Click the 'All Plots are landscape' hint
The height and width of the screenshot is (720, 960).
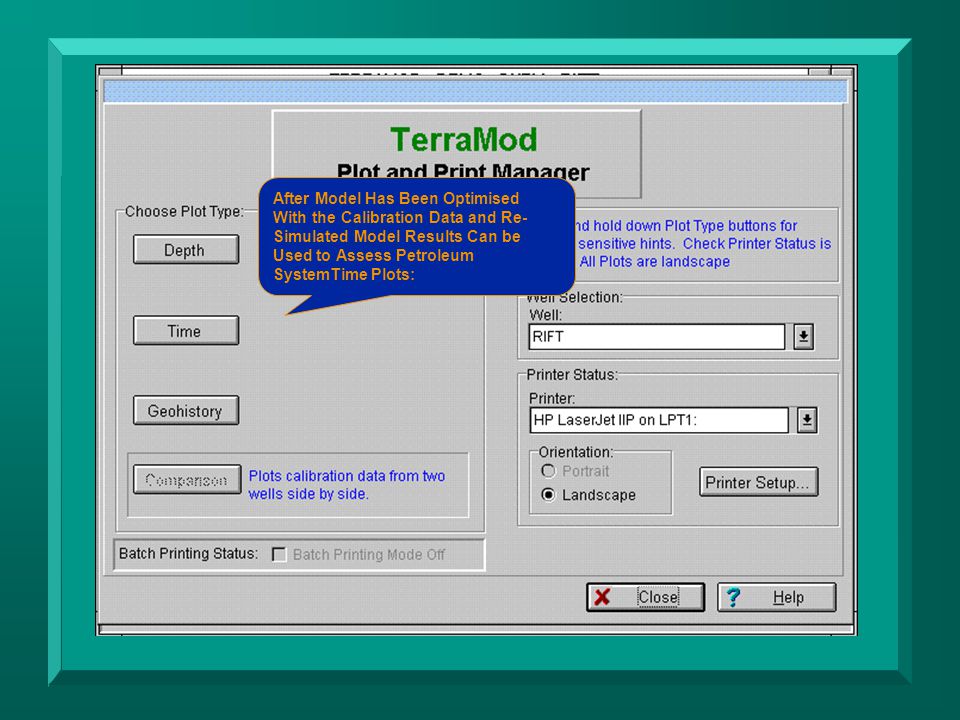(654, 261)
